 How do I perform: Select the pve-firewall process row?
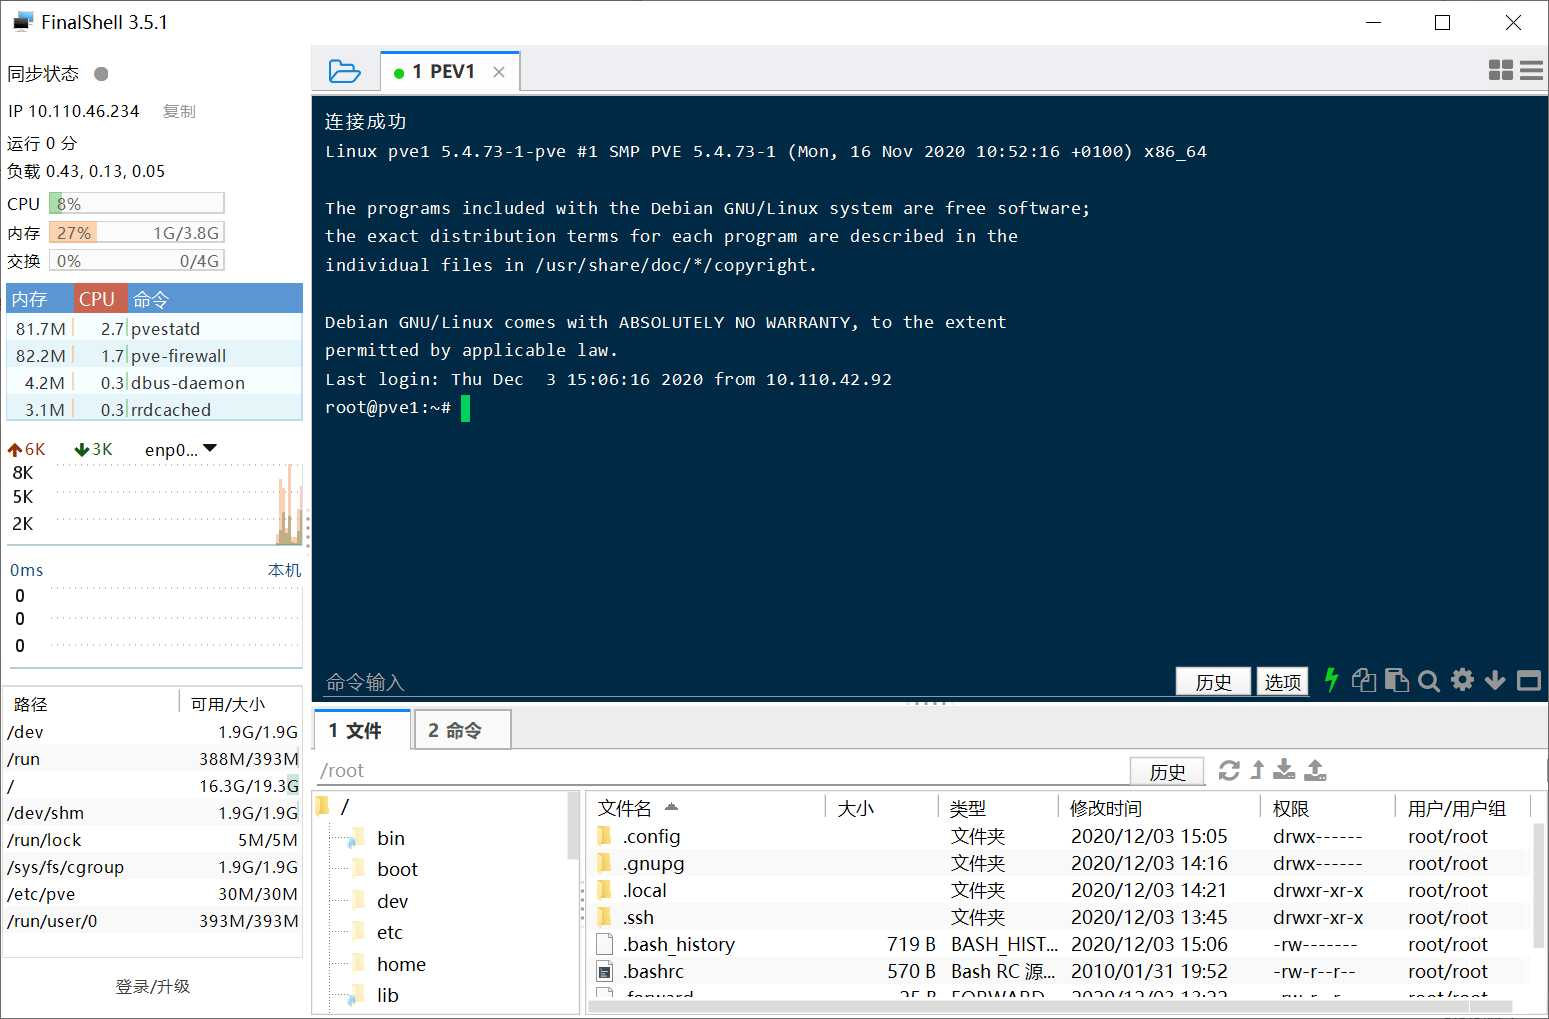(x=154, y=355)
